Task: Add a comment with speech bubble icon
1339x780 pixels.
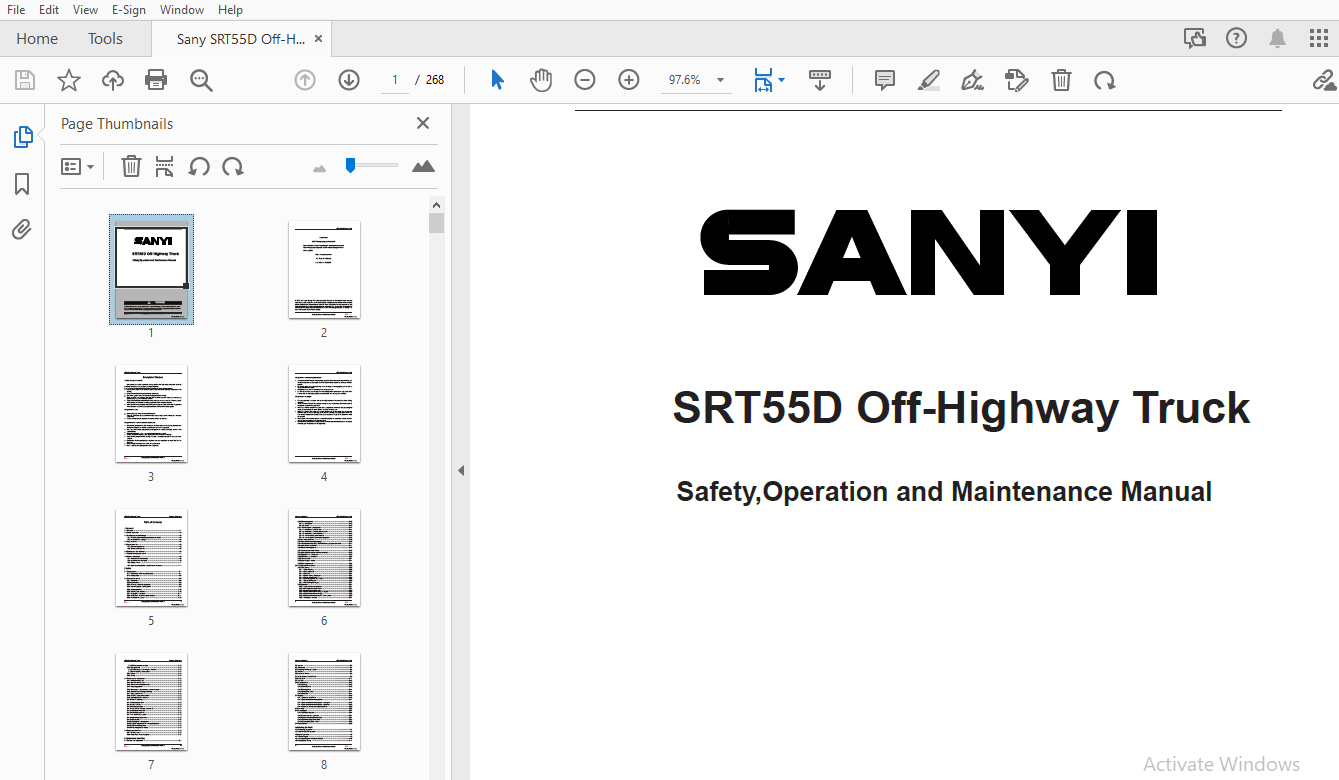Action: tap(885, 80)
